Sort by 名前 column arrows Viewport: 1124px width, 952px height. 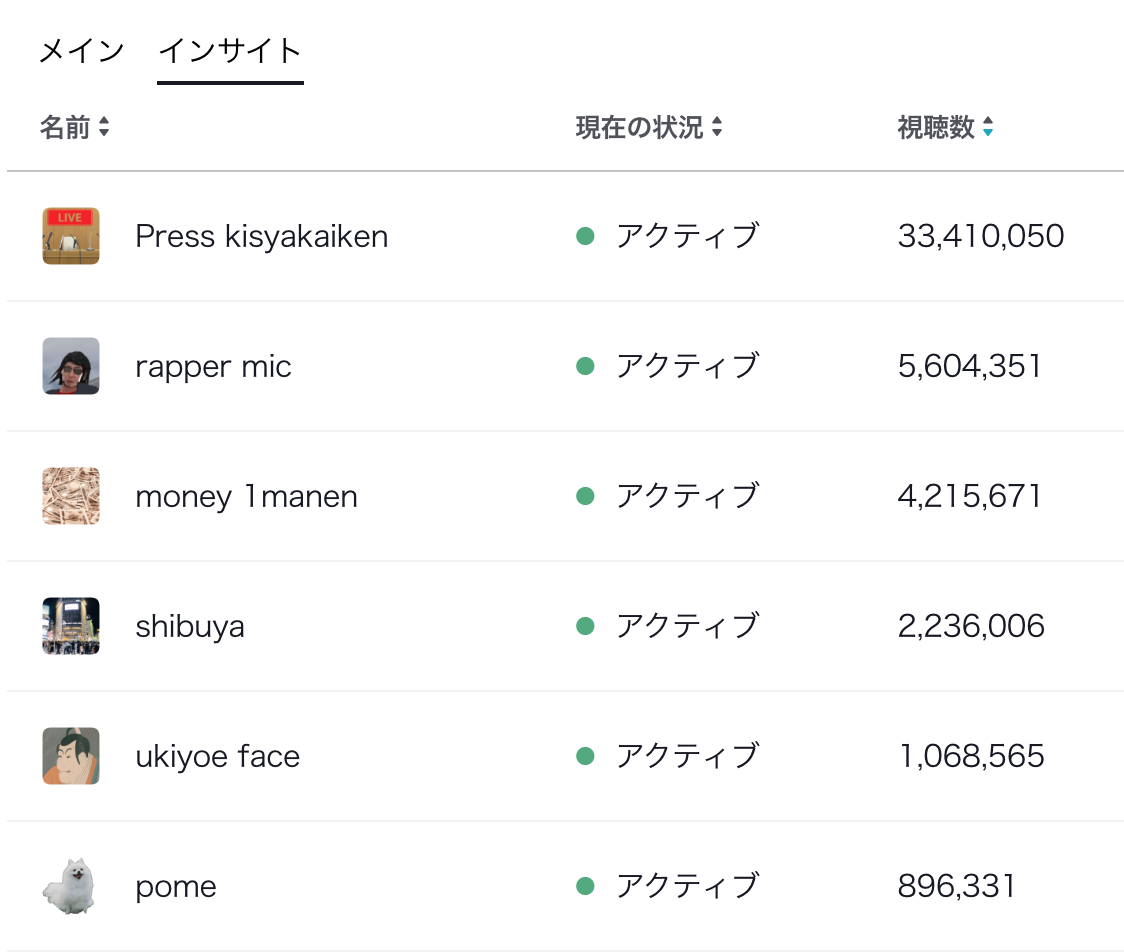104,128
